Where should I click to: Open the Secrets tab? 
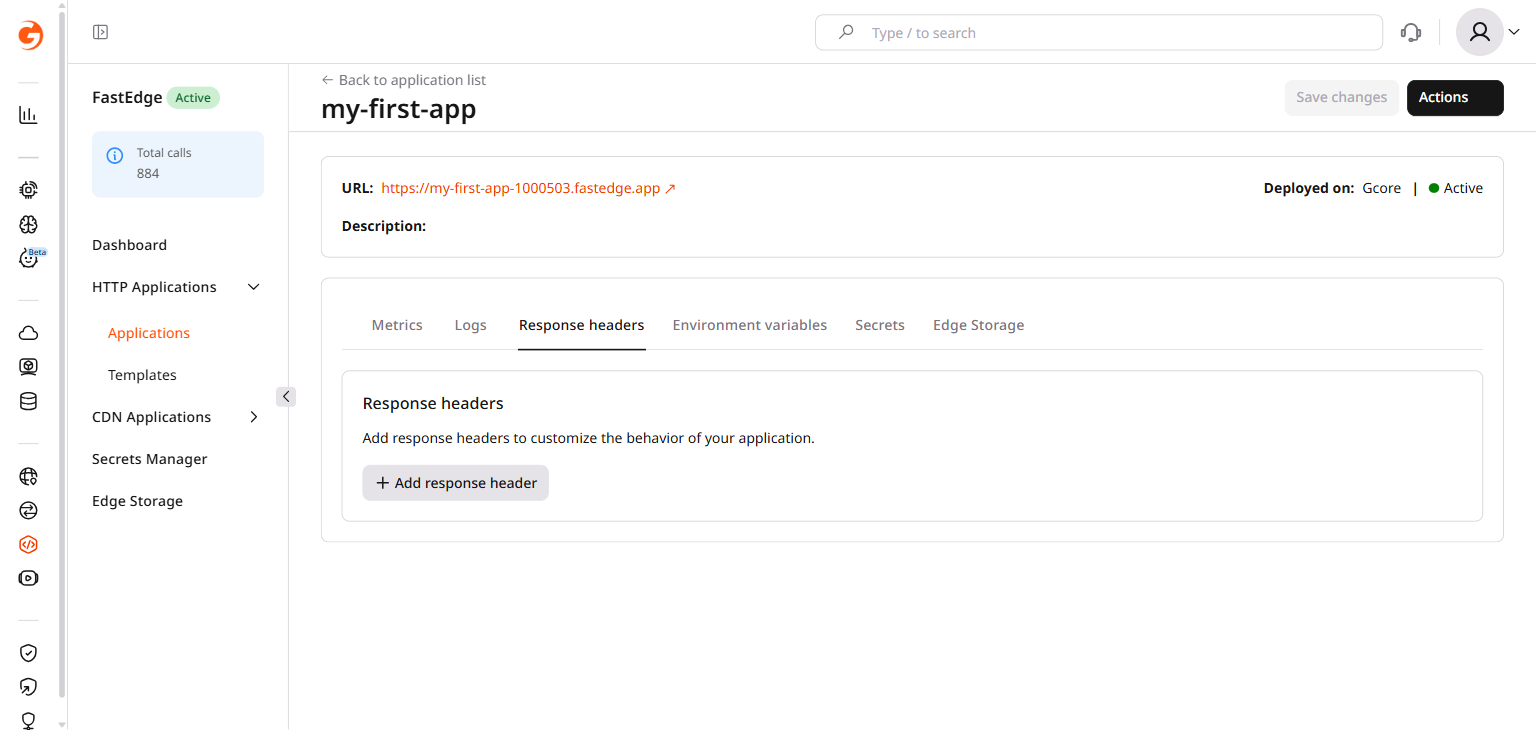(x=880, y=325)
